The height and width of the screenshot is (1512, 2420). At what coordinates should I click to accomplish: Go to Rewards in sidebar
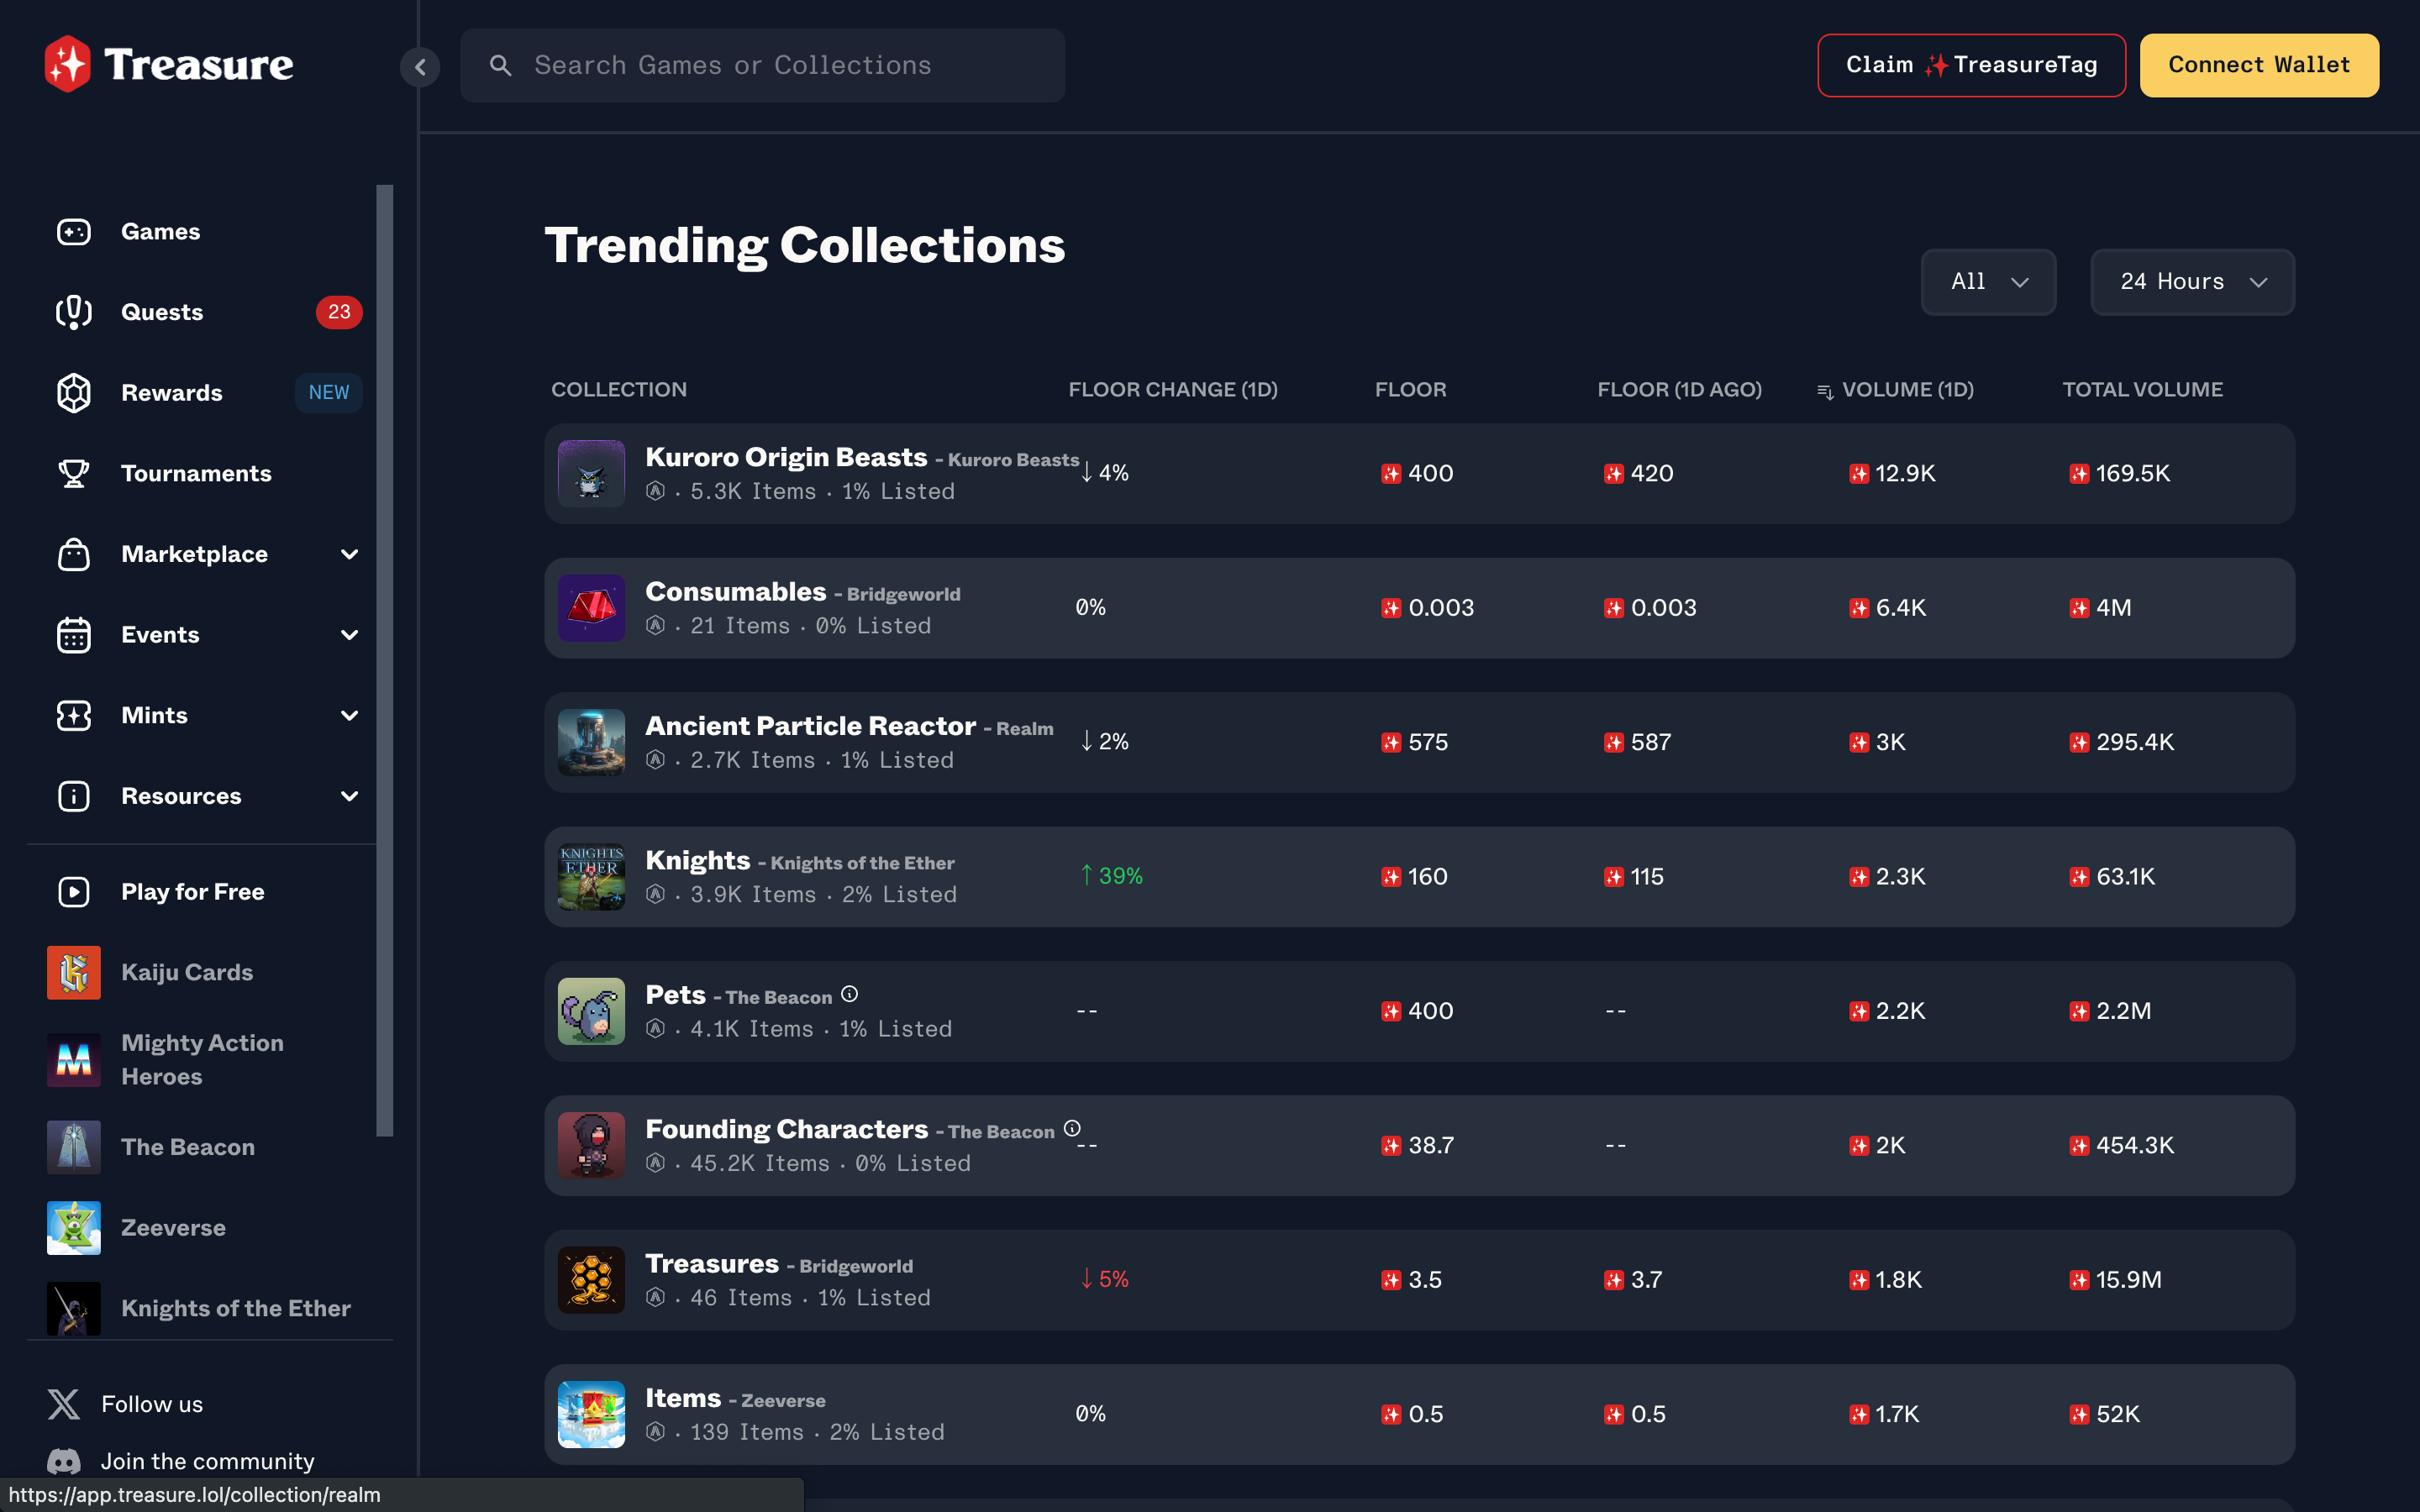(172, 393)
